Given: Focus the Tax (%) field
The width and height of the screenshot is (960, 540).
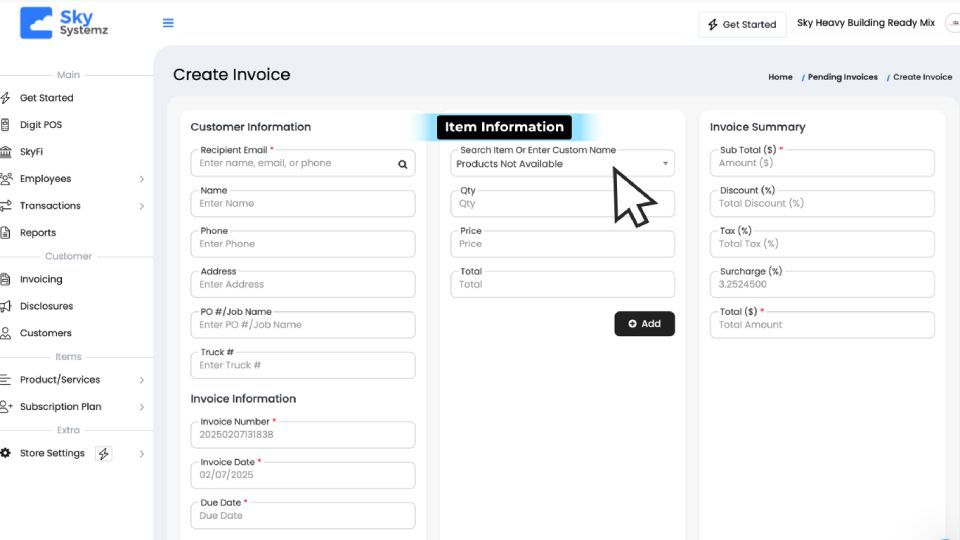Looking at the screenshot, I should [822, 244].
